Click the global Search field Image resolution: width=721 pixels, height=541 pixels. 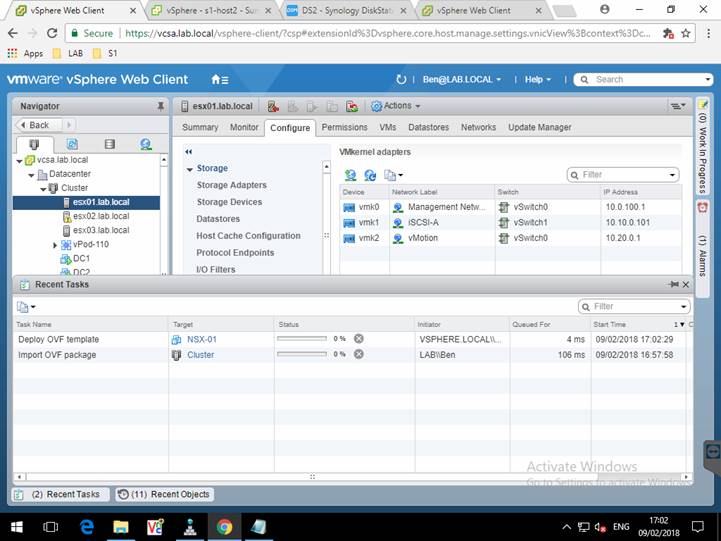tap(644, 80)
